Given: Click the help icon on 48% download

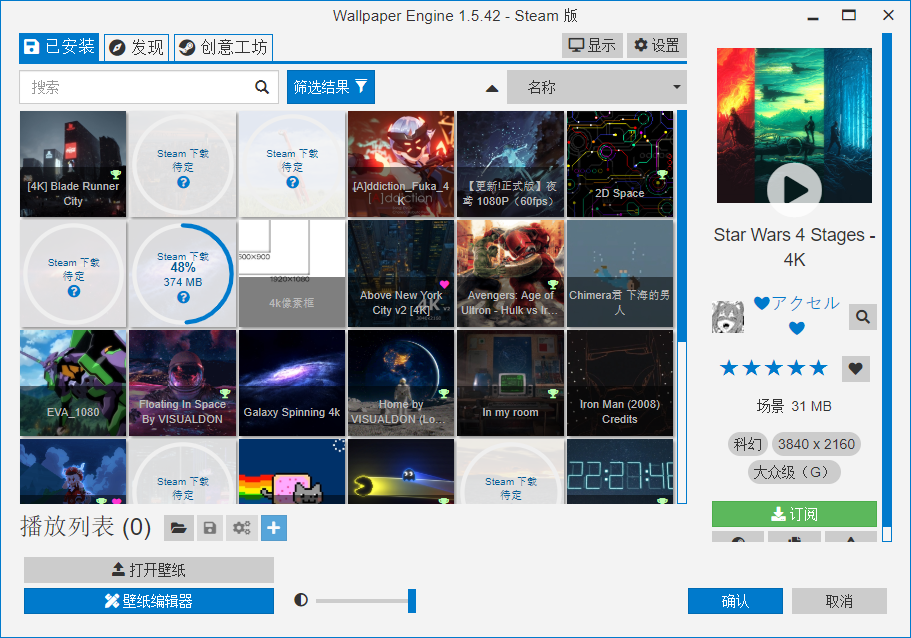Looking at the screenshot, I should click(183, 298).
